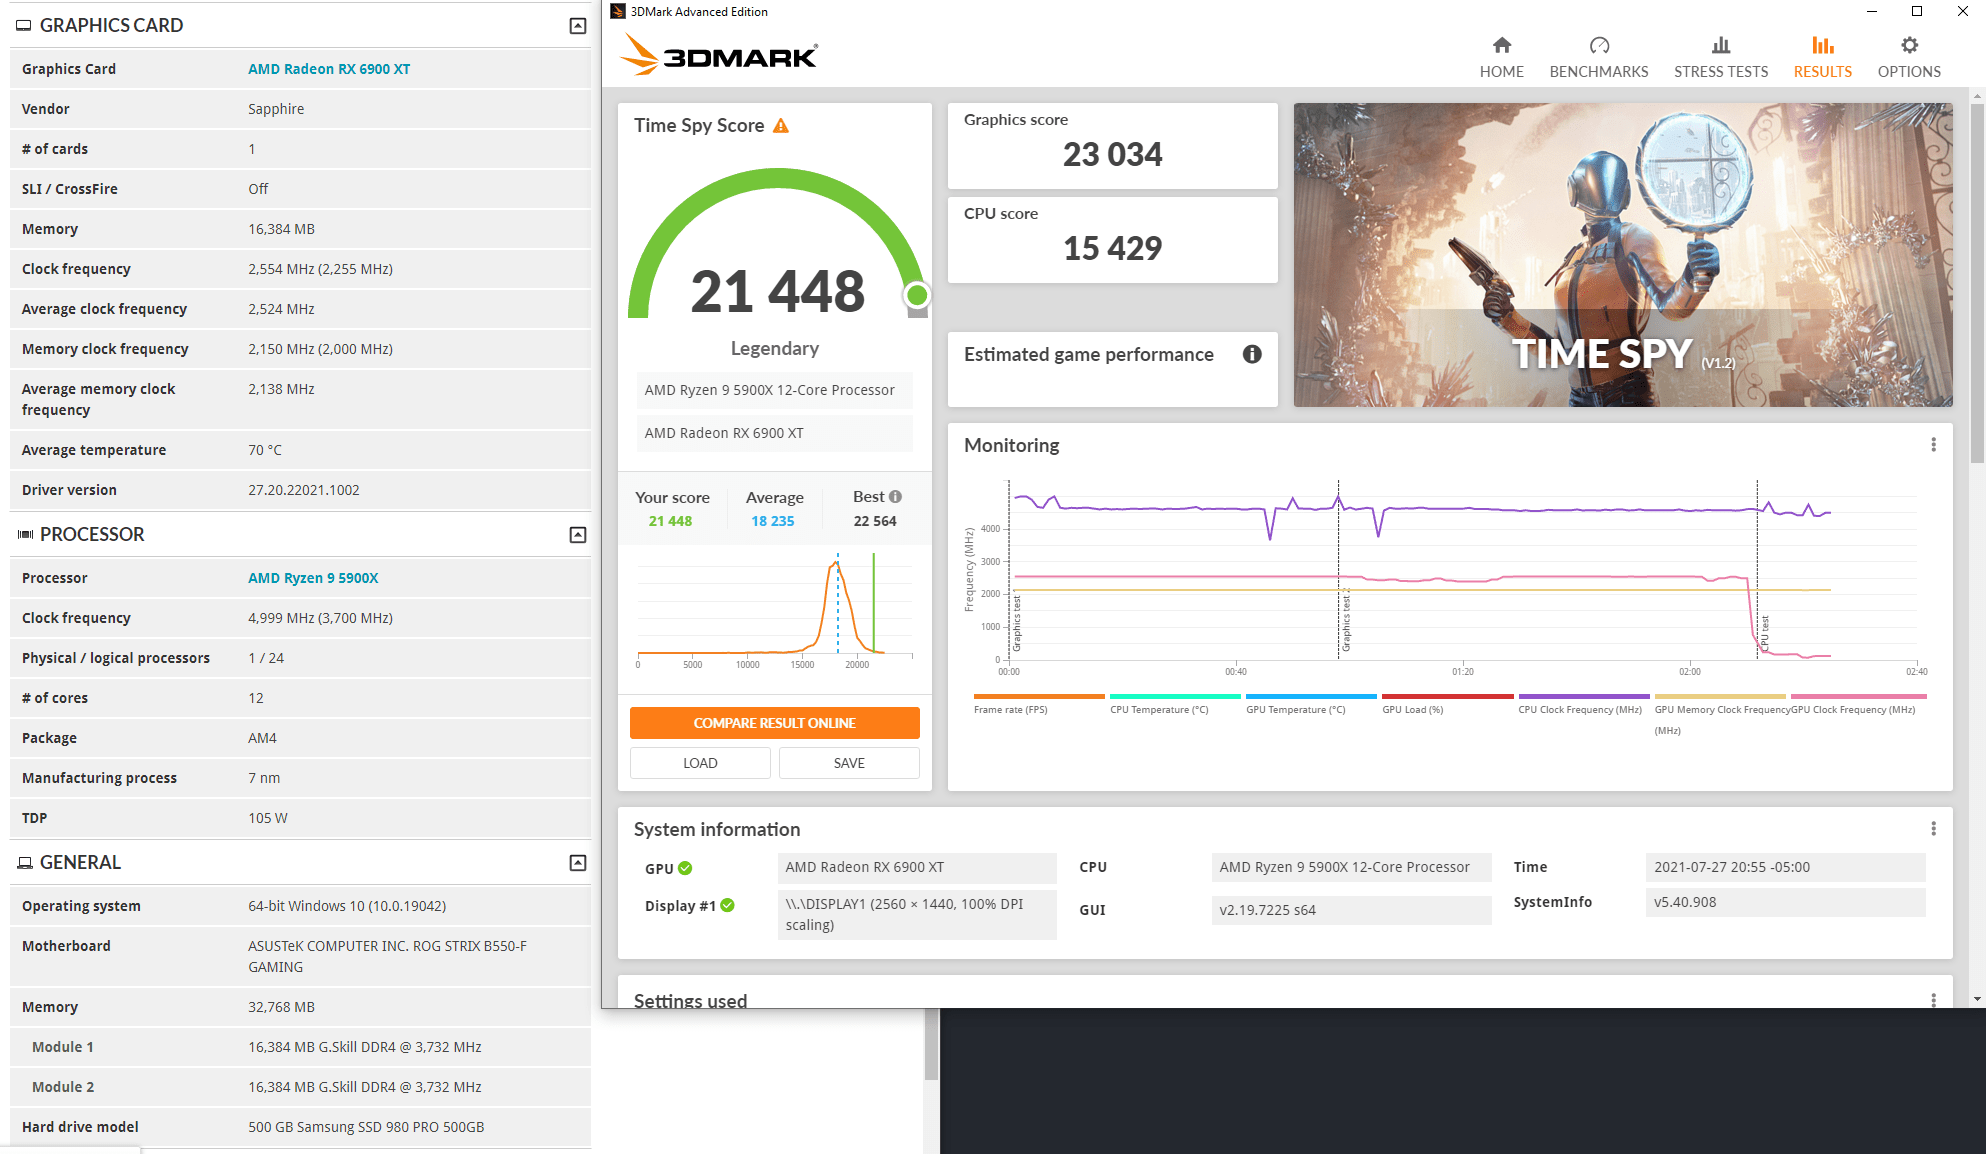Switch to the STRESS TESTS tab

(x=1720, y=55)
